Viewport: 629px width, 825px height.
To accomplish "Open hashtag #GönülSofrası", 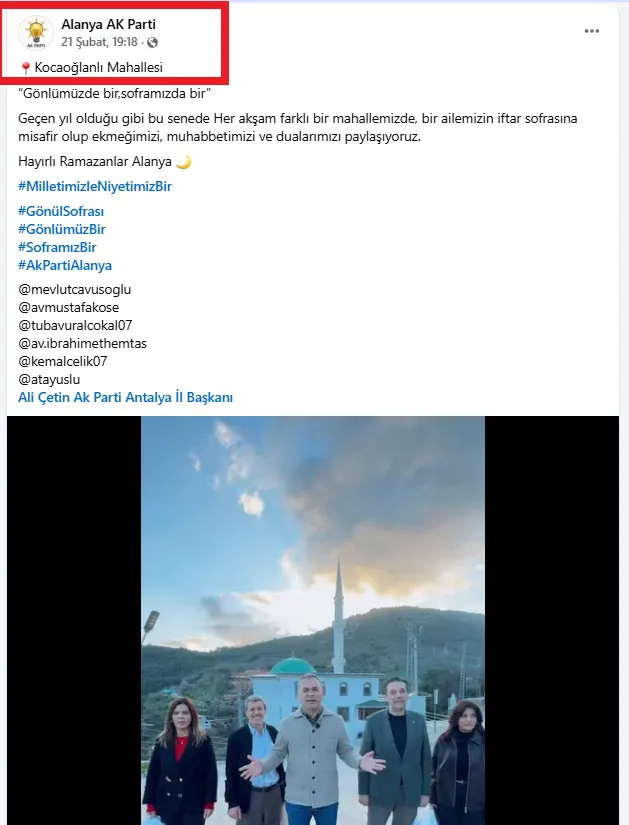I will click(x=61, y=212).
